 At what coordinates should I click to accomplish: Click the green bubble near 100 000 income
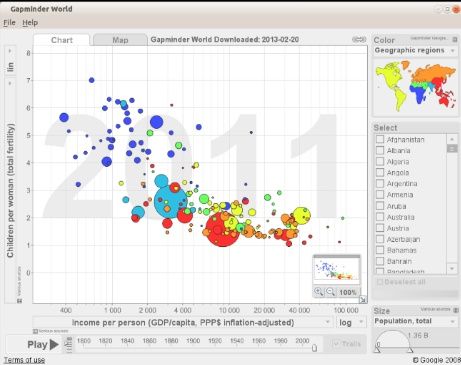point(342,218)
